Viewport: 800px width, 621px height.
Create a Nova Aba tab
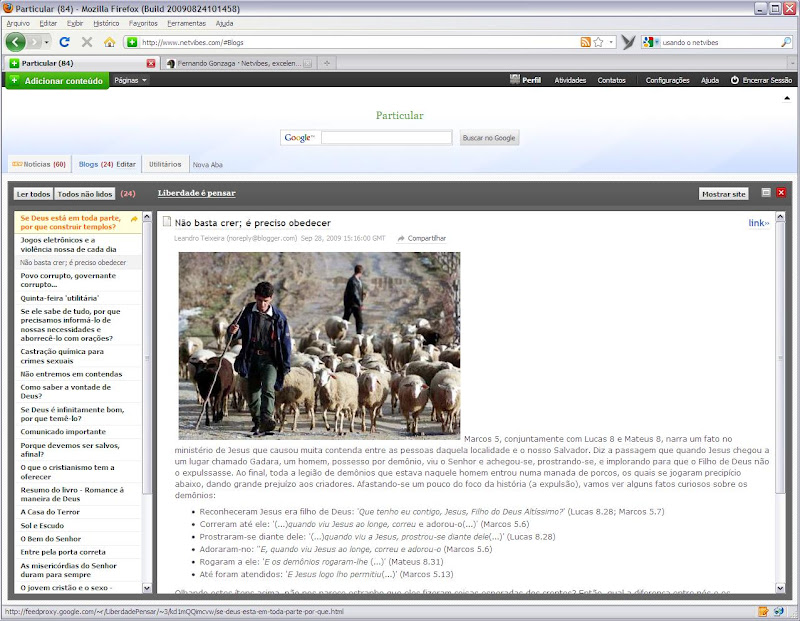pos(207,165)
